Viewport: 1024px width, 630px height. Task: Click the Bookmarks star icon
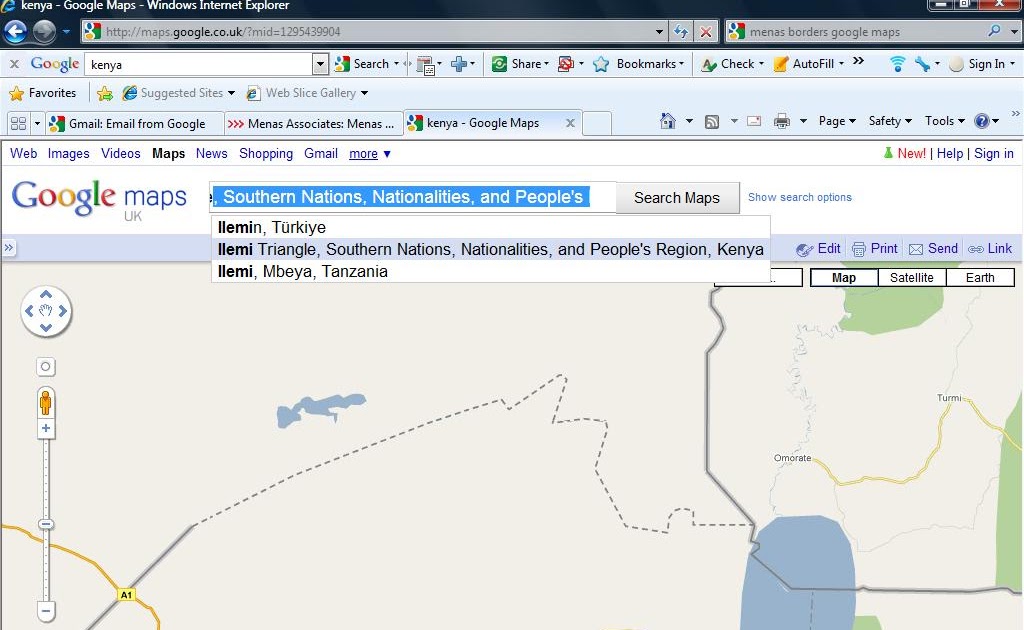(x=600, y=63)
